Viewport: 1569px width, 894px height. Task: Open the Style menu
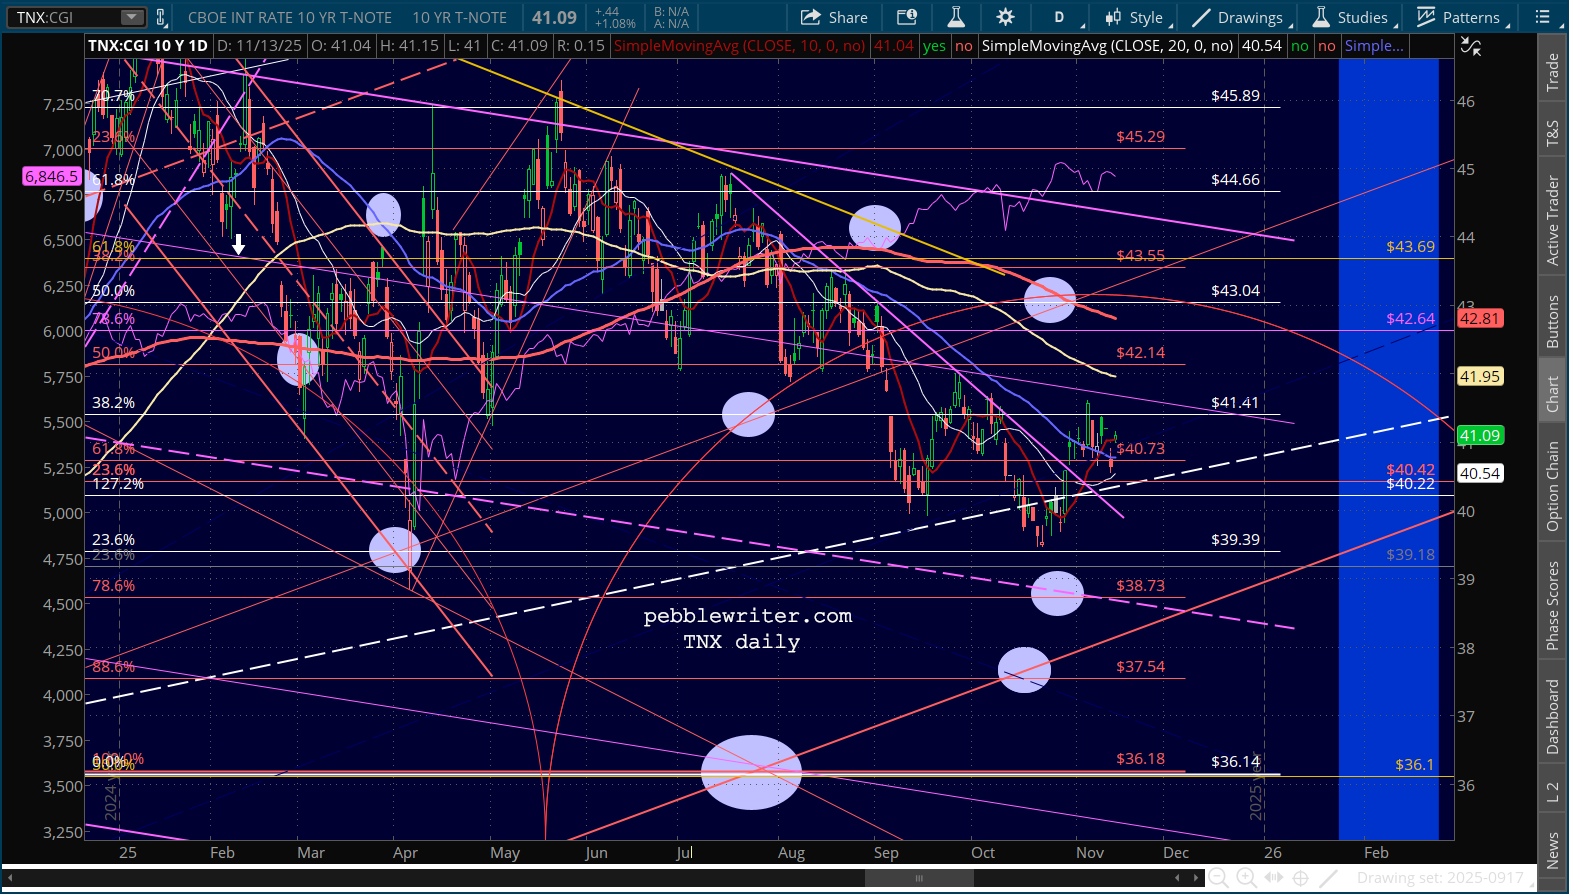[1135, 17]
